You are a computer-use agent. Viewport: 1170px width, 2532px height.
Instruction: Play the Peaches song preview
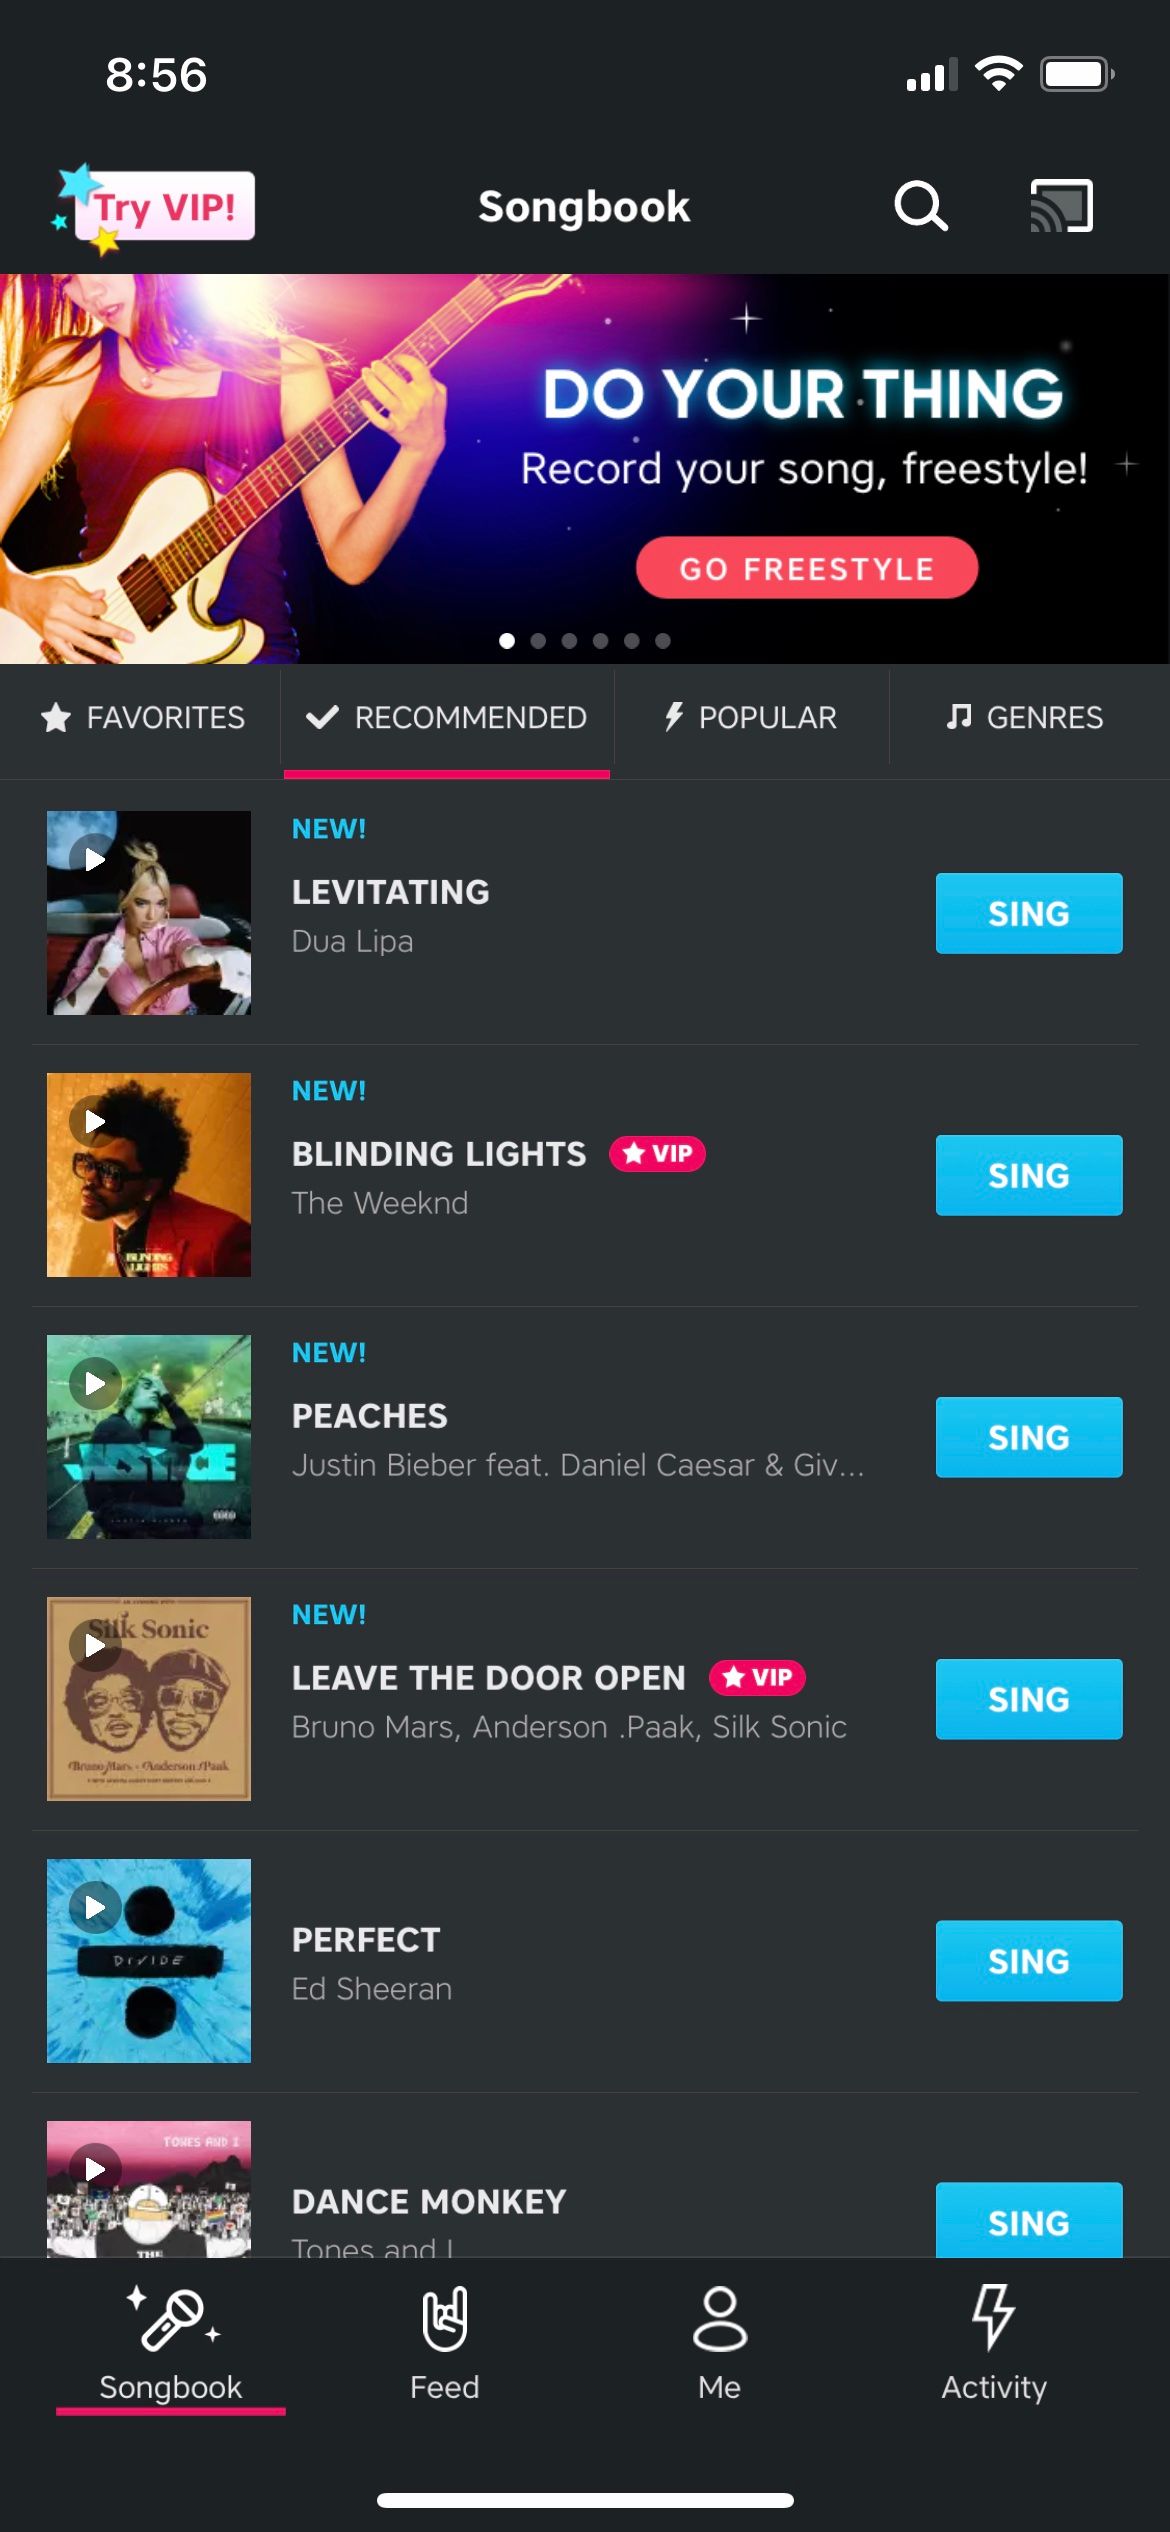click(96, 1384)
